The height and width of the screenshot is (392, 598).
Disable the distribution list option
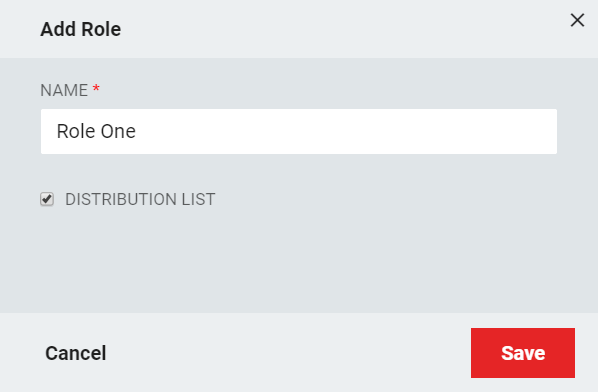click(47, 199)
